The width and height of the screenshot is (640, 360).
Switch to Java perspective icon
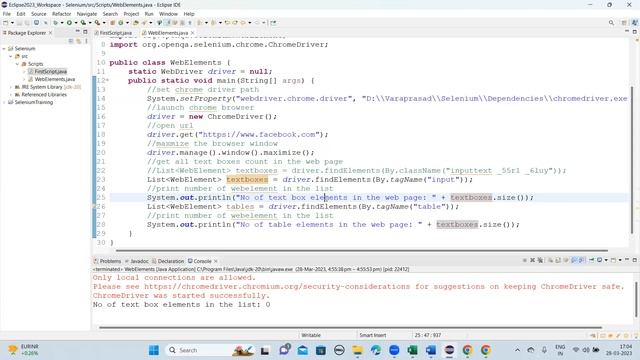click(x=635, y=22)
